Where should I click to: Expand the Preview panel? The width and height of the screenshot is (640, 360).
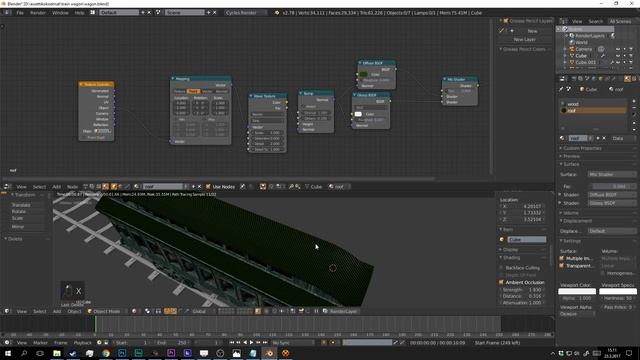571,156
